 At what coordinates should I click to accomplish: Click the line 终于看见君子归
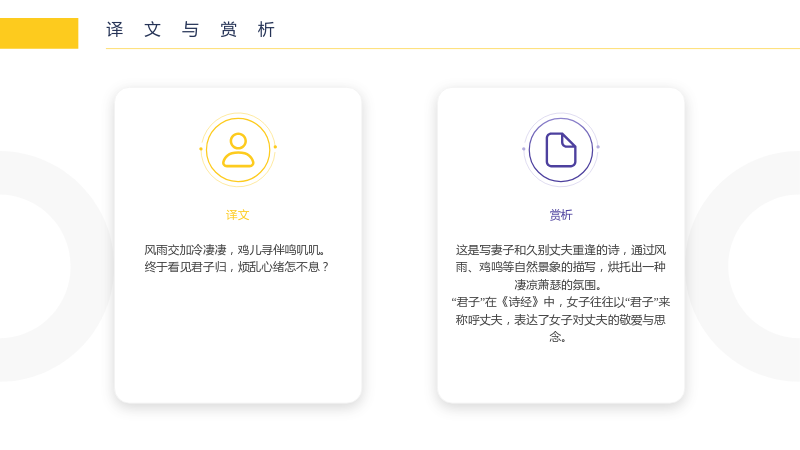(x=238, y=267)
